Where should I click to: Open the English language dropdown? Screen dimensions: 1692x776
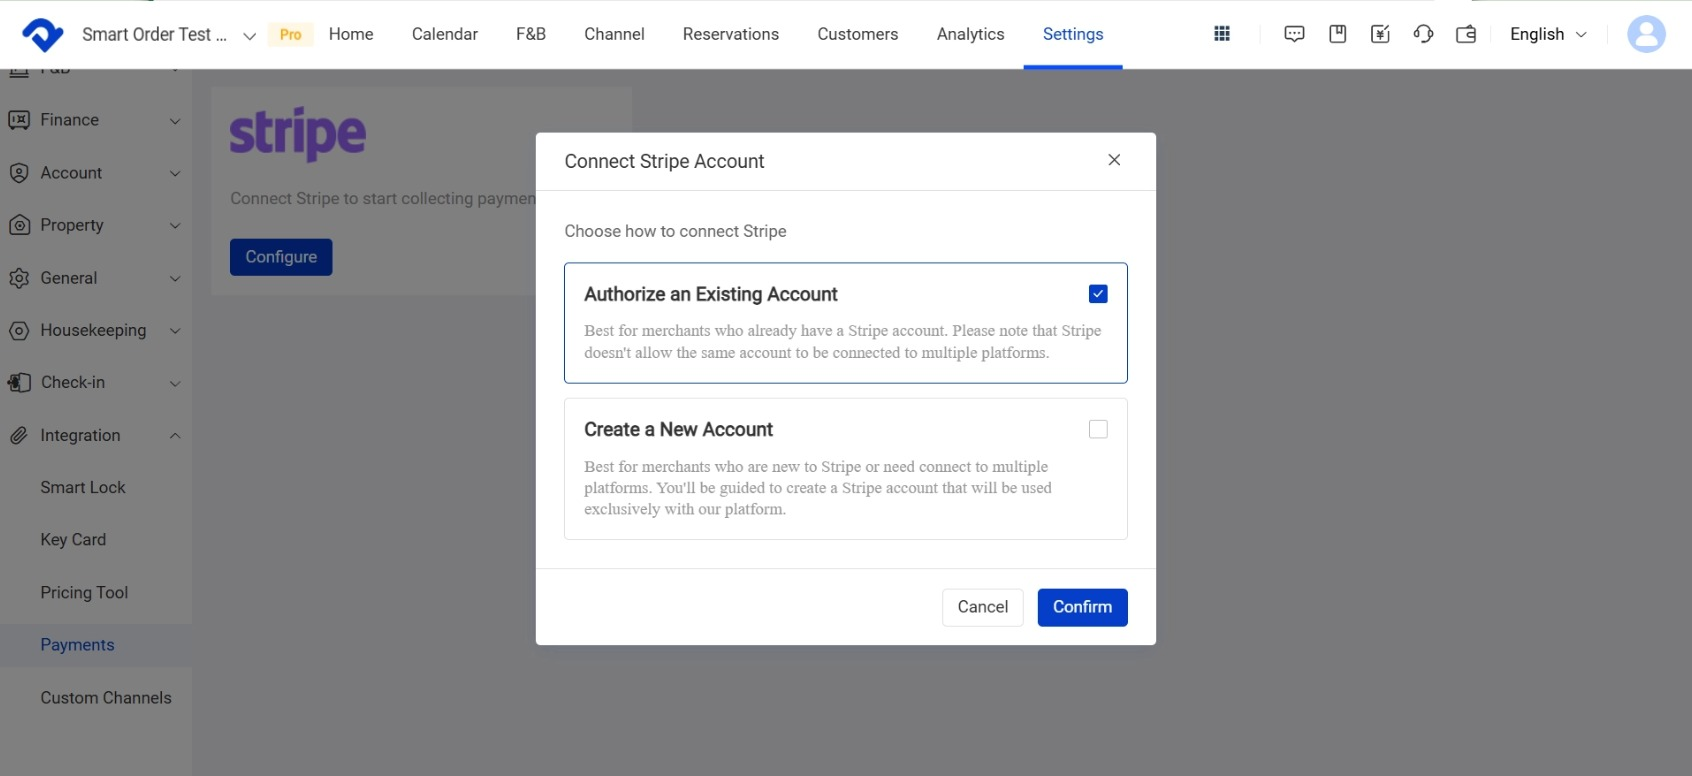[x=1548, y=34]
